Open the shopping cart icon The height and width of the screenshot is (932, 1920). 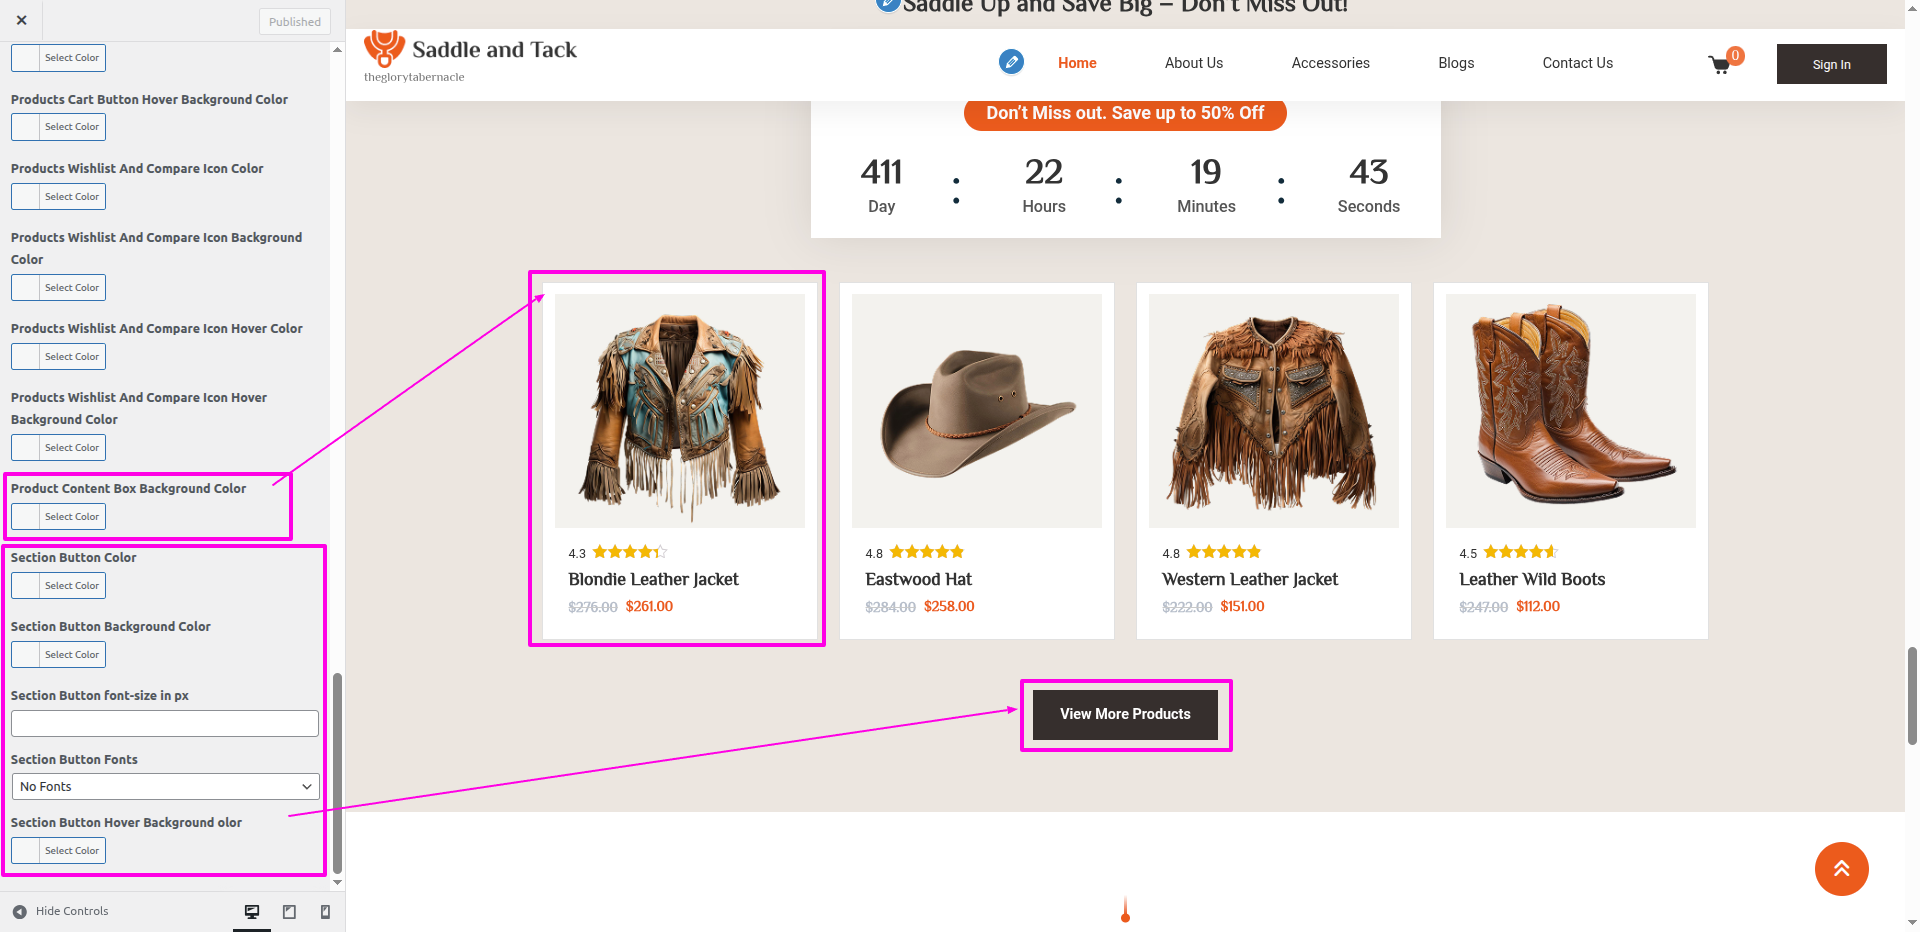1720,65
